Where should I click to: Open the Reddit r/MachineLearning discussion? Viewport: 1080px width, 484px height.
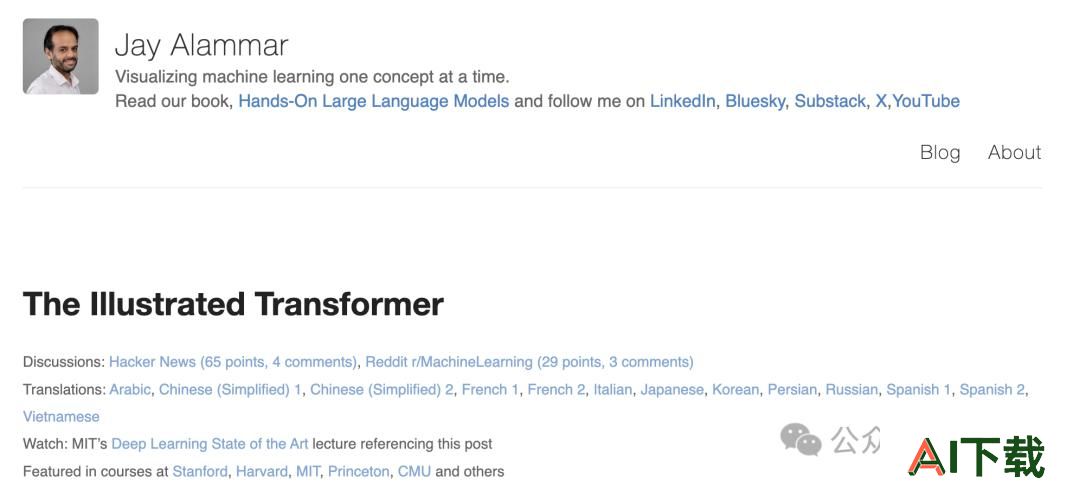click(529, 362)
